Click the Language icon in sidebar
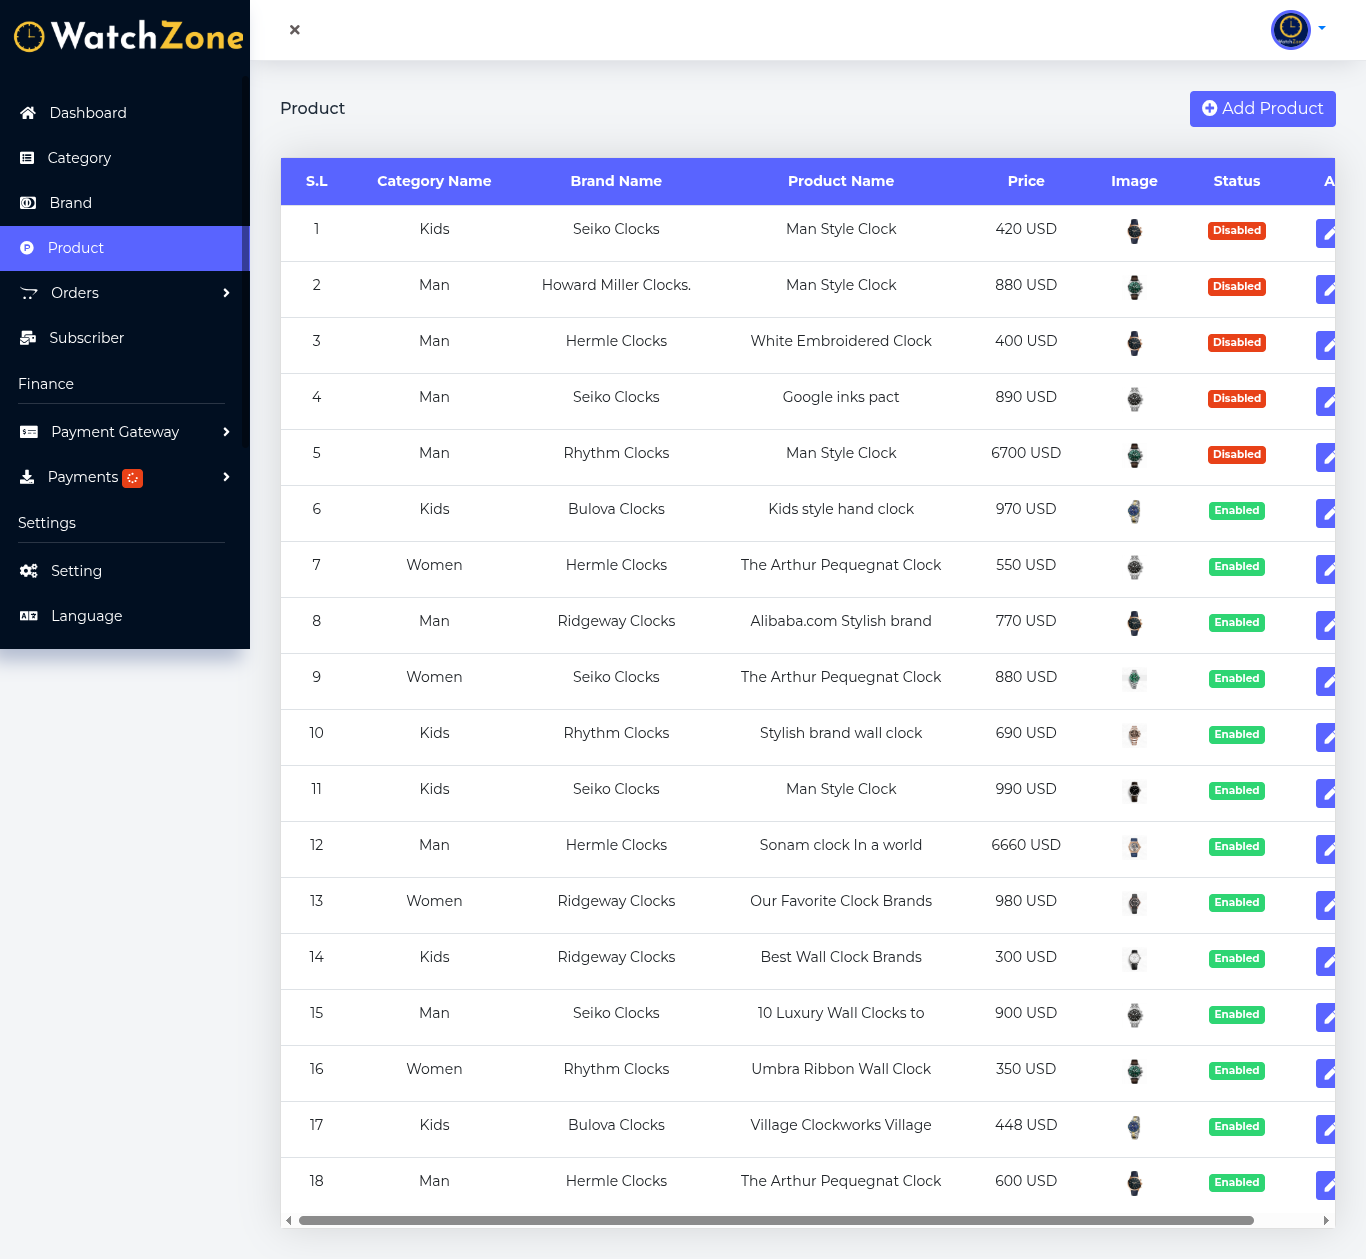 (29, 616)
